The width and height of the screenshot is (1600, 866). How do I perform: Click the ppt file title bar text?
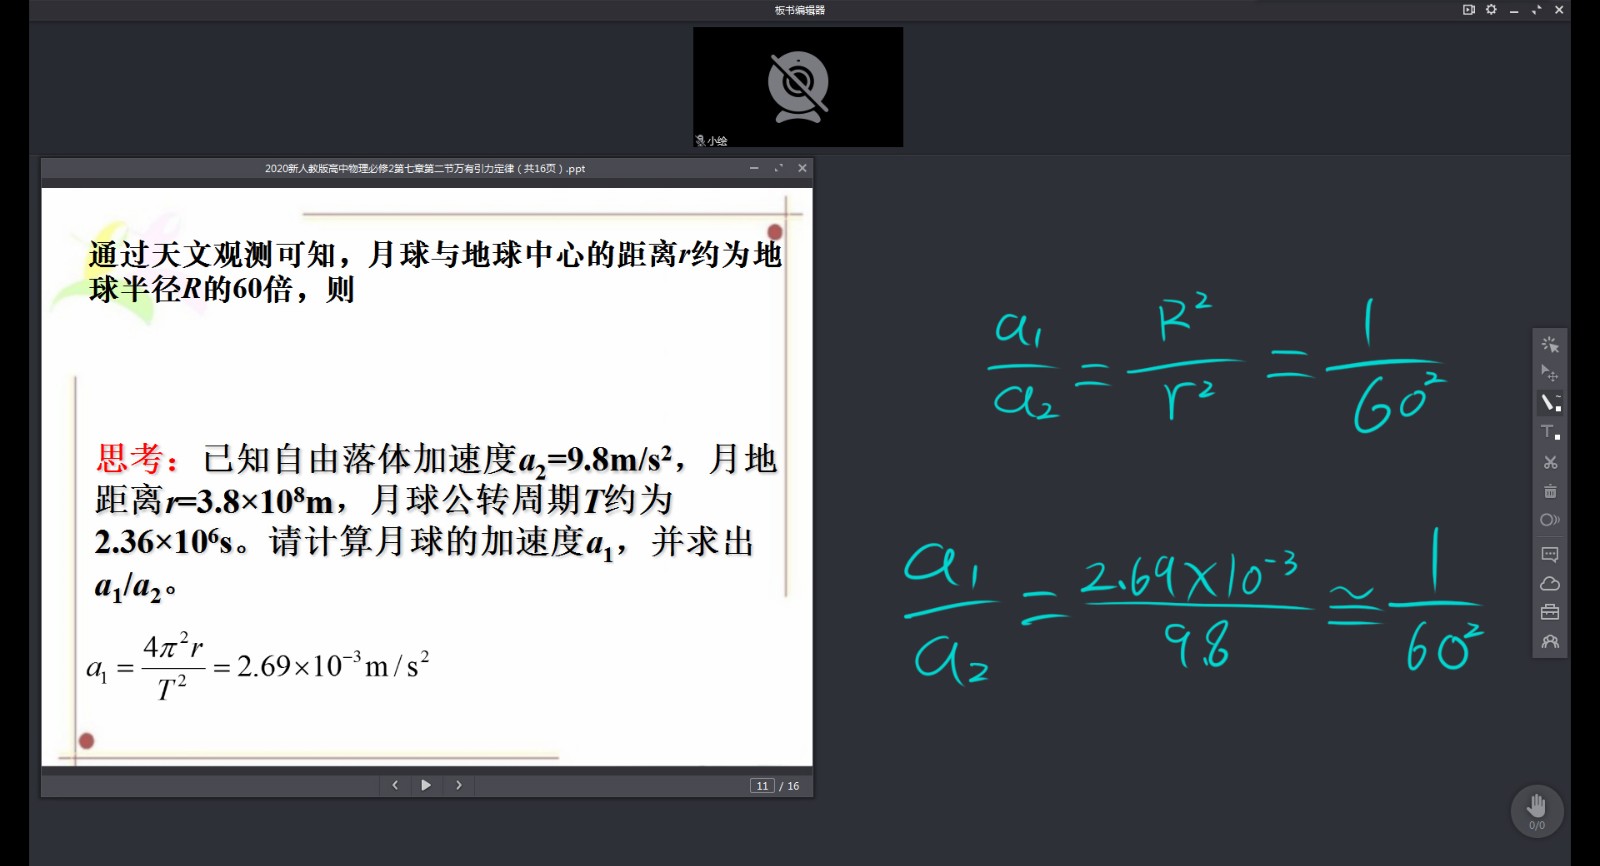(x=425, y=169)
